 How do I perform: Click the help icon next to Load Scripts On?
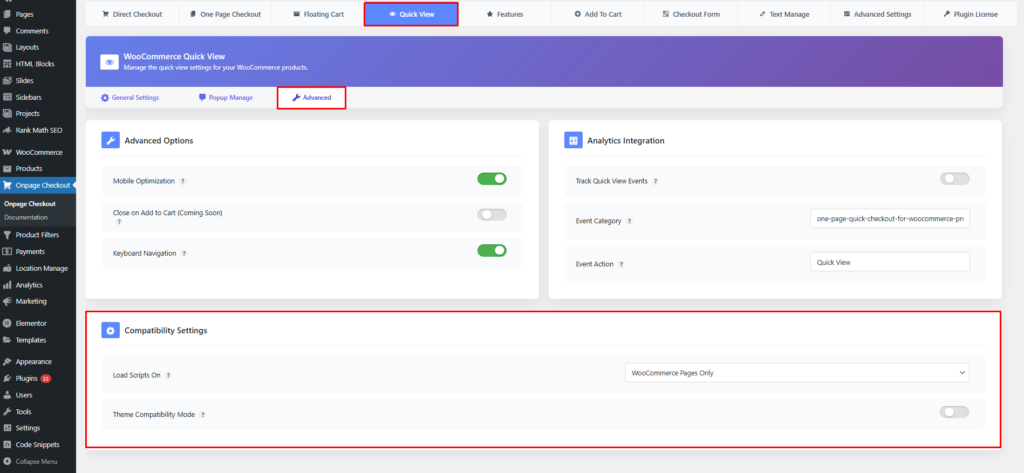(168, 375)
